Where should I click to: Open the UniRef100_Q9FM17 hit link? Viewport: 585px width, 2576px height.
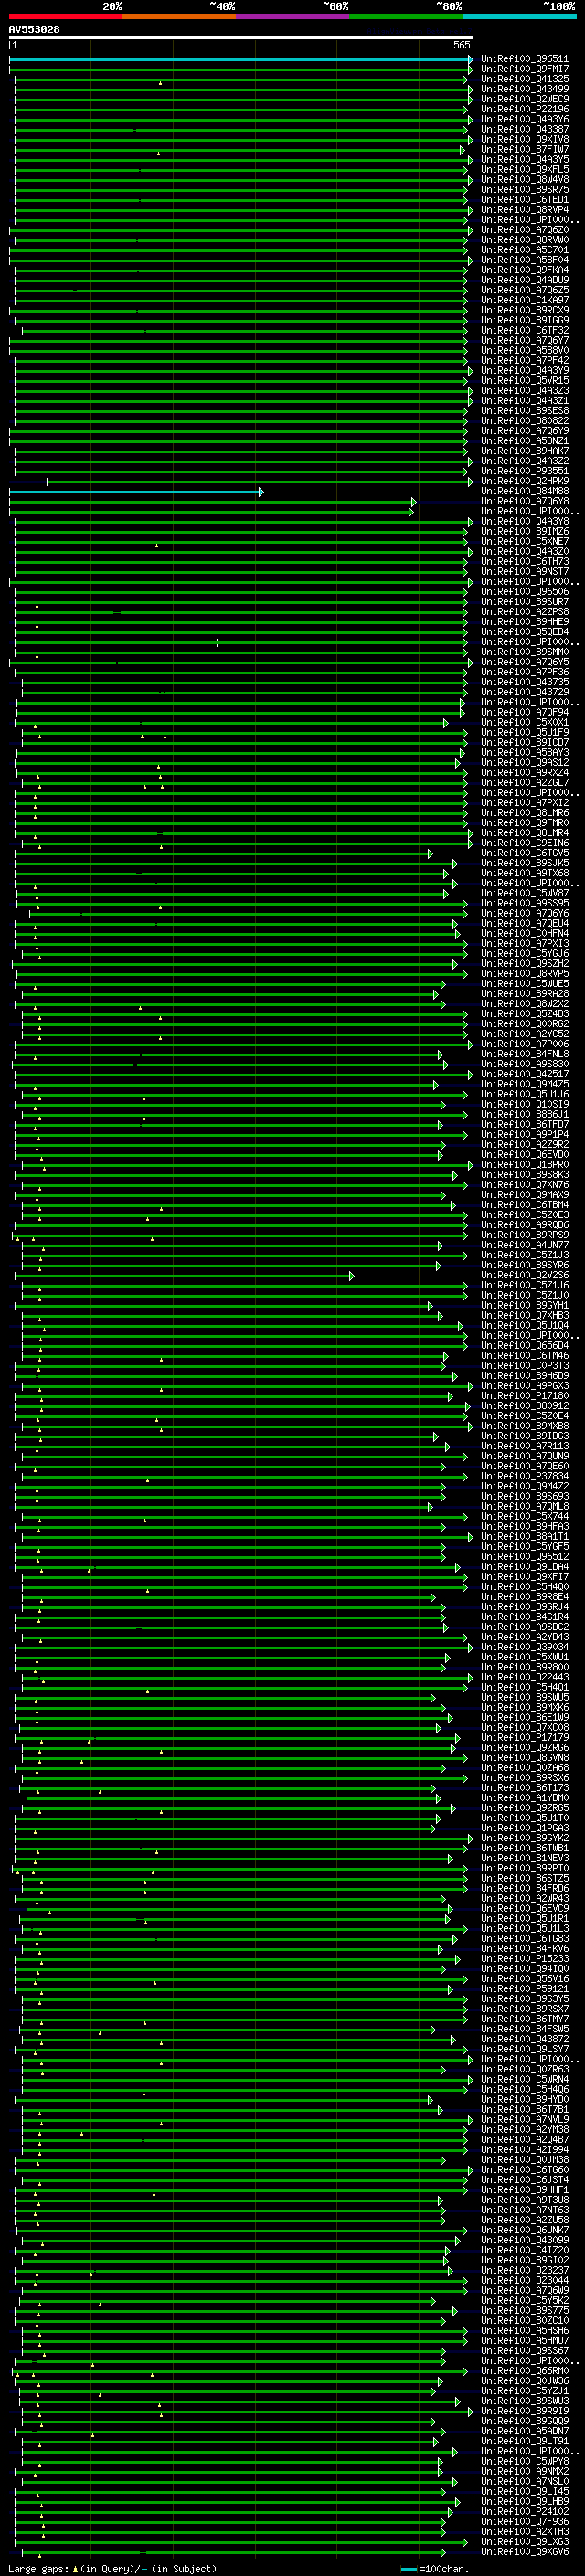pos(525,69)
